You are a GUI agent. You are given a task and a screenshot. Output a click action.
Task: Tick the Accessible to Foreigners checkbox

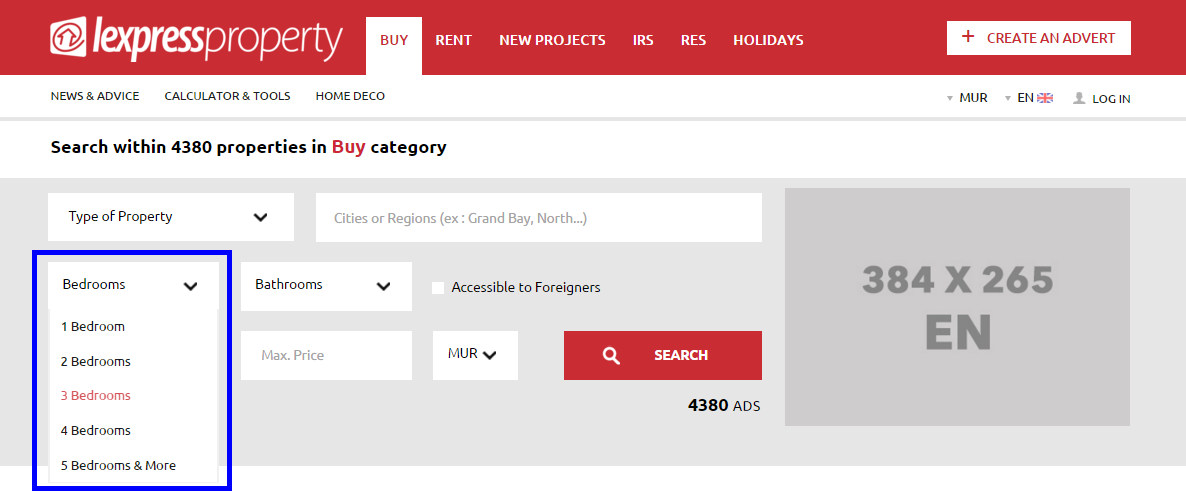(x=438, y=287)
